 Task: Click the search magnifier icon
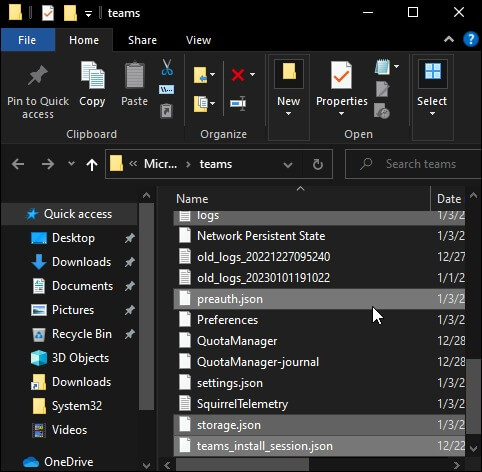(x=366, y=164)
